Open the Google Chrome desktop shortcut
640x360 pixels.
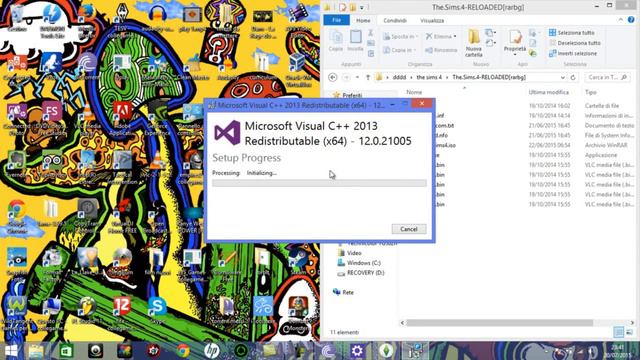[x=17, y=217]
